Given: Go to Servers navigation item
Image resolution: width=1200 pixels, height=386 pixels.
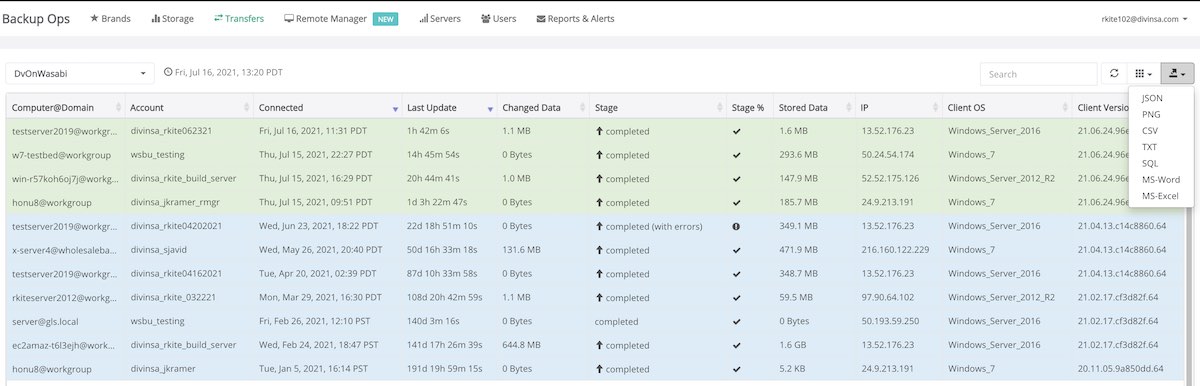Looking at the screenshot, I should pos(439,18).
